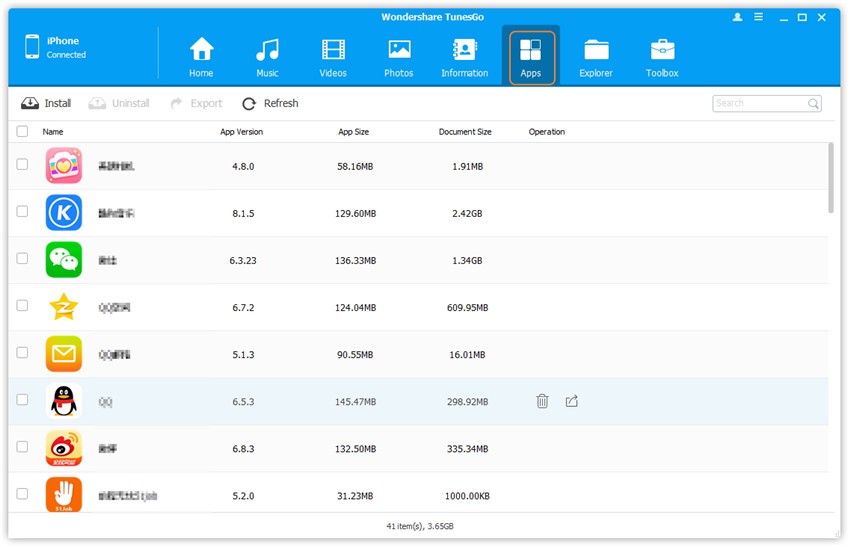Go to the Photos section
Viewport: 850px width, 547px height.
click(399, 57)
